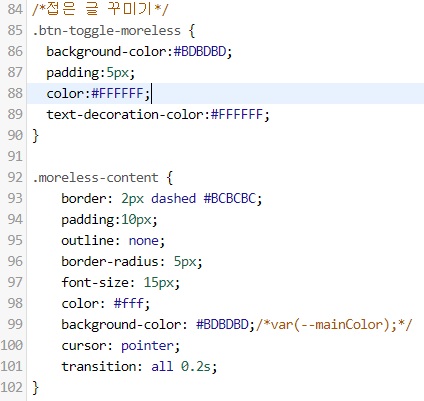Click the .moreless-content selector
The image size is (424, 401).
95,178
